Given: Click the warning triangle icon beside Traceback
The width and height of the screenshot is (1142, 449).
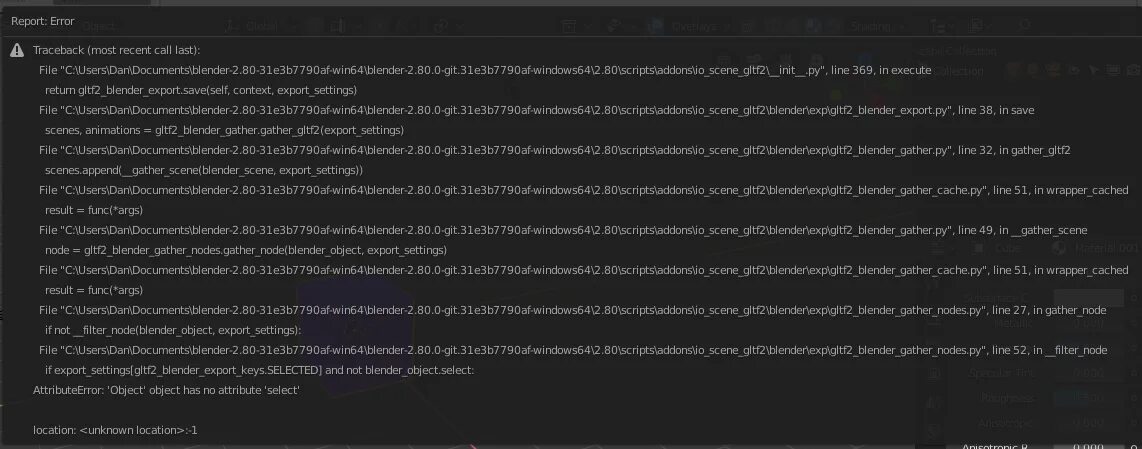Looking at the screenshot, I should 17,50.
